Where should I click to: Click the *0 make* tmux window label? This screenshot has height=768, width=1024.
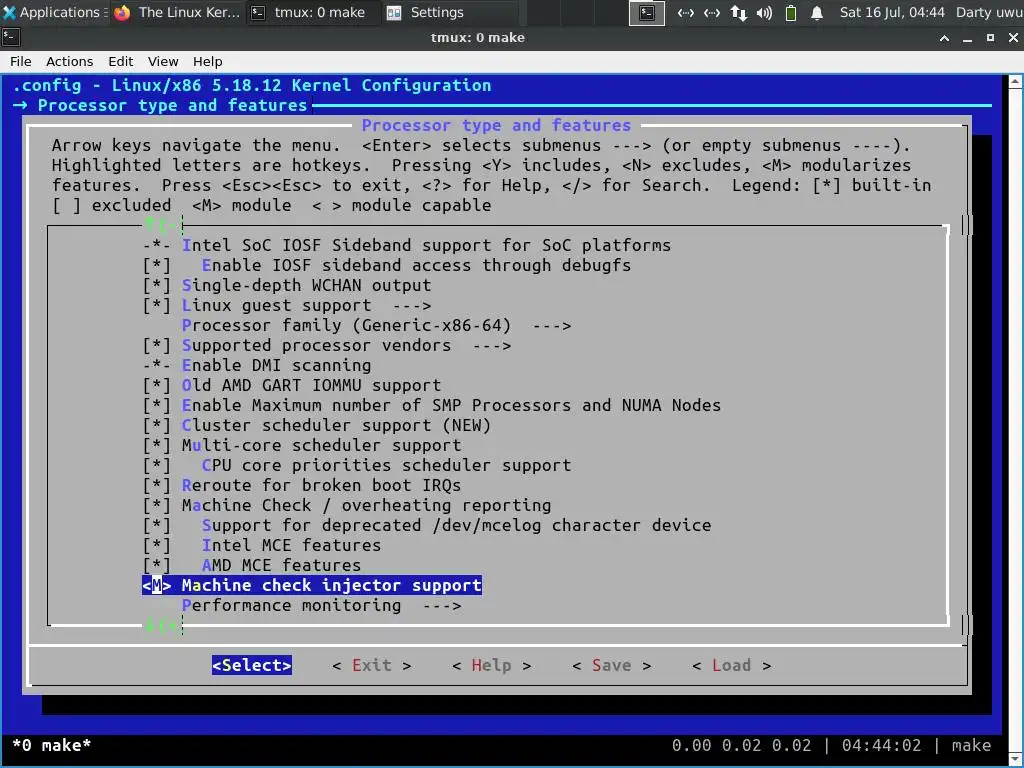point(52,745)
